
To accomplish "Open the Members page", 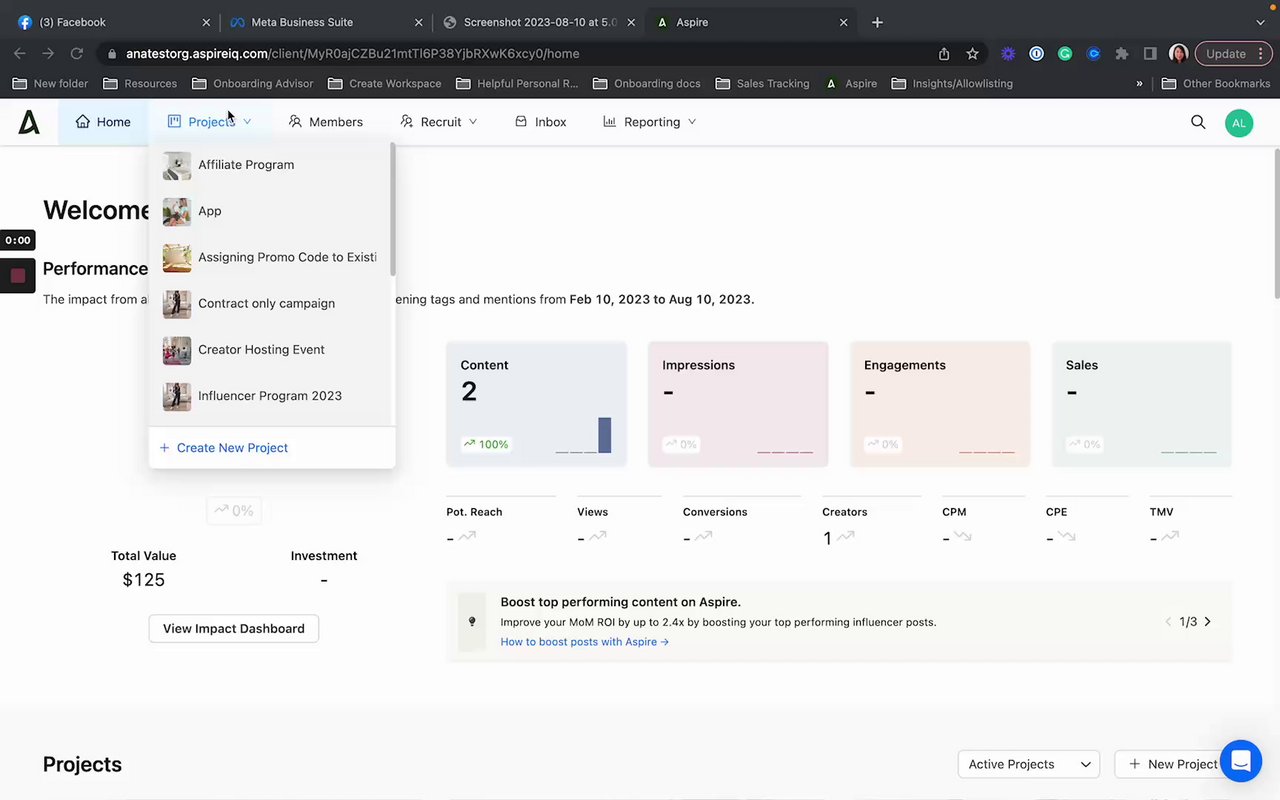I will (x=325, y=122).
